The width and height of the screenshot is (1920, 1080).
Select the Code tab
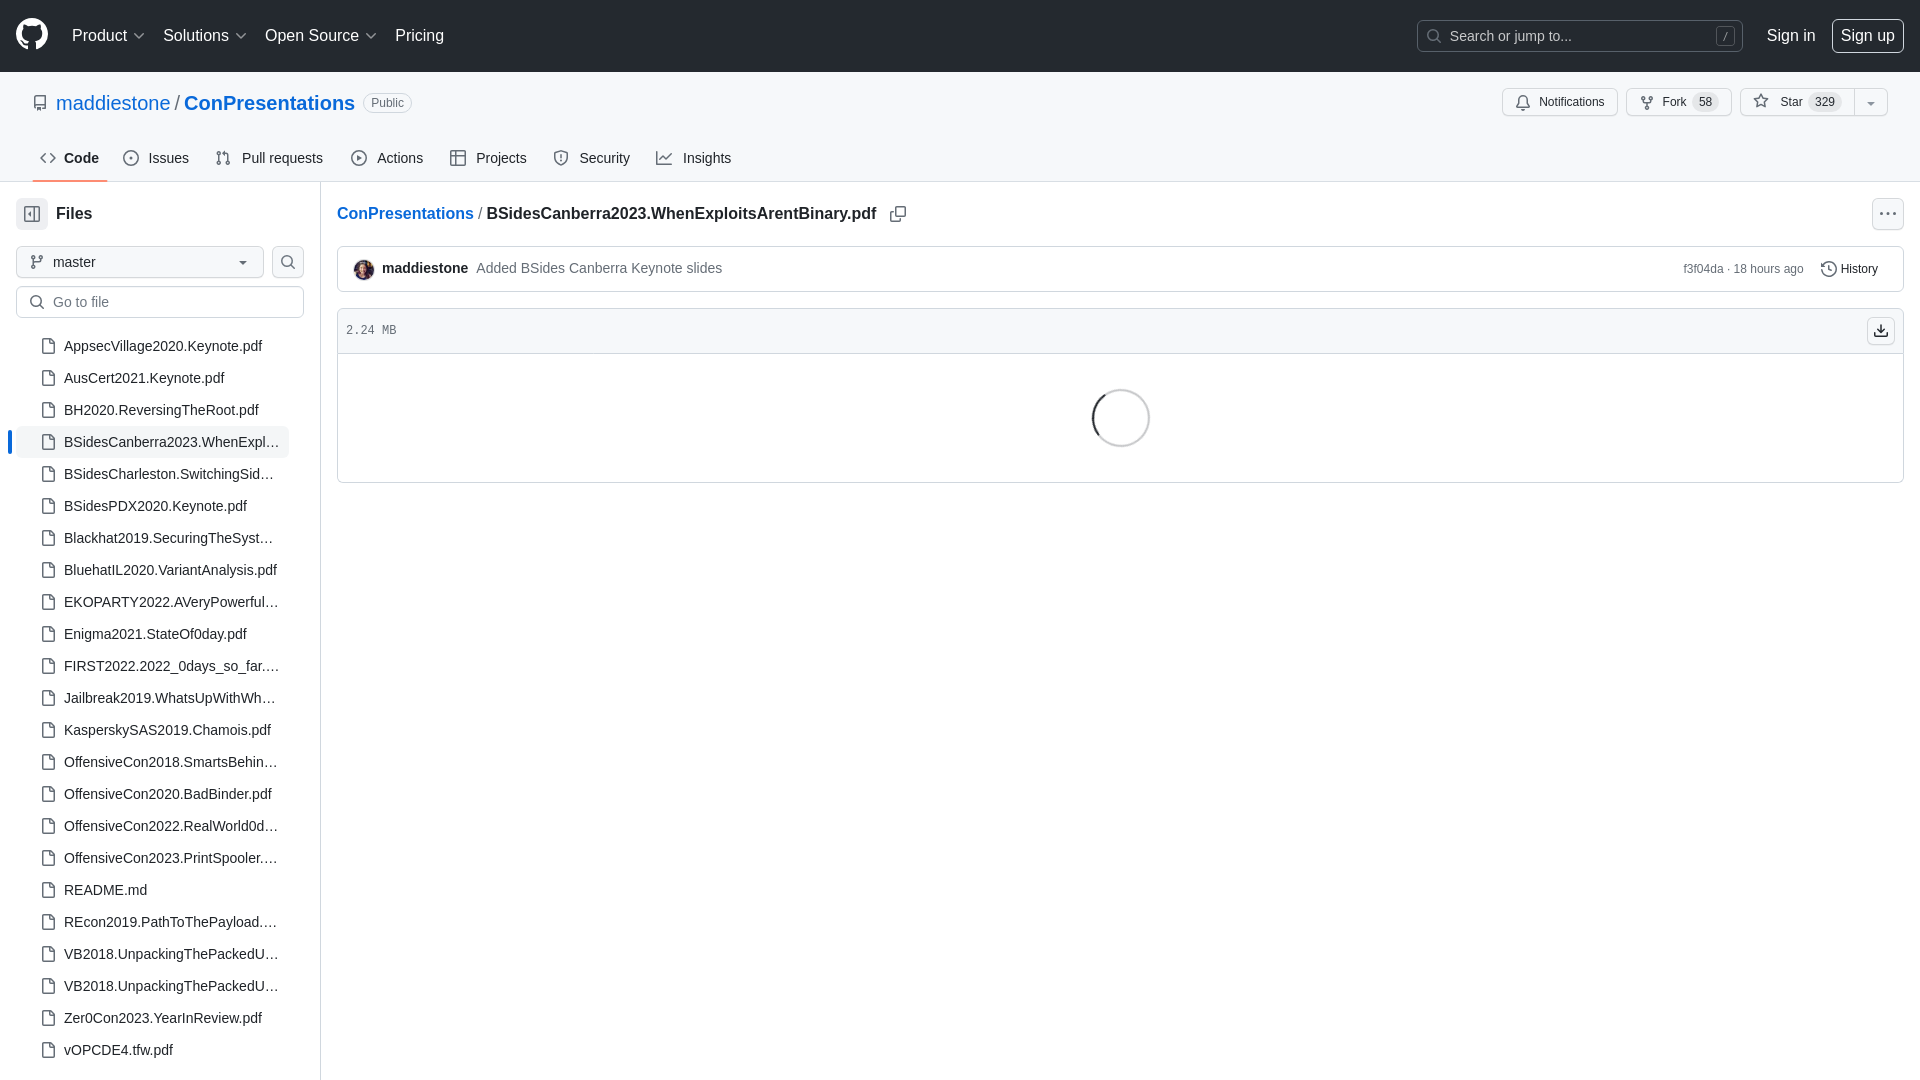coord(69,158)
